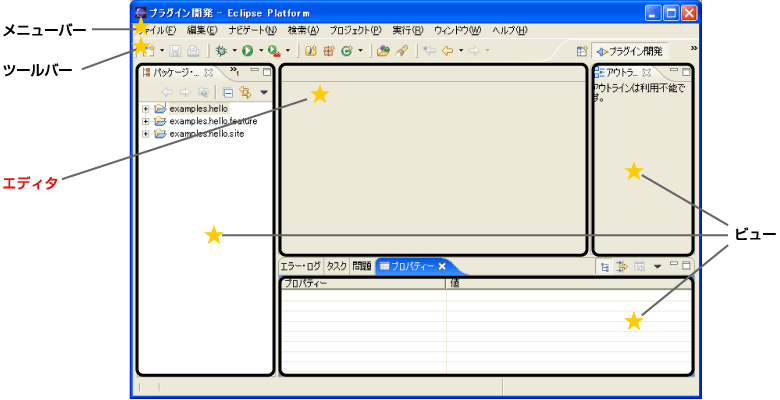Viewport: 780px width, 400px height.
Task: Click main toolbar grey Forward arrow
Action: (x=474, y=51)
